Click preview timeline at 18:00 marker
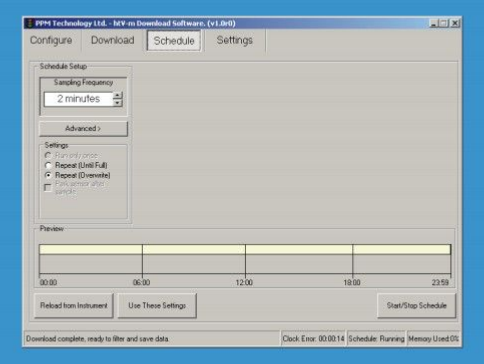484x364 pixels. point(352,259)
